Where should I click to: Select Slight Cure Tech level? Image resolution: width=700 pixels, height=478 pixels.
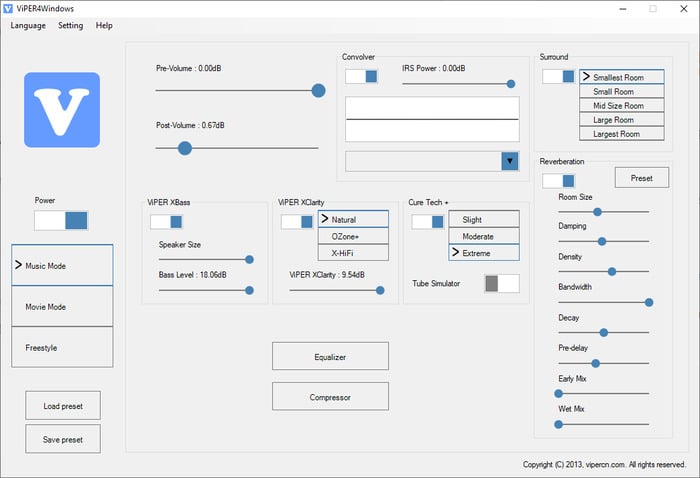(484, 219)
